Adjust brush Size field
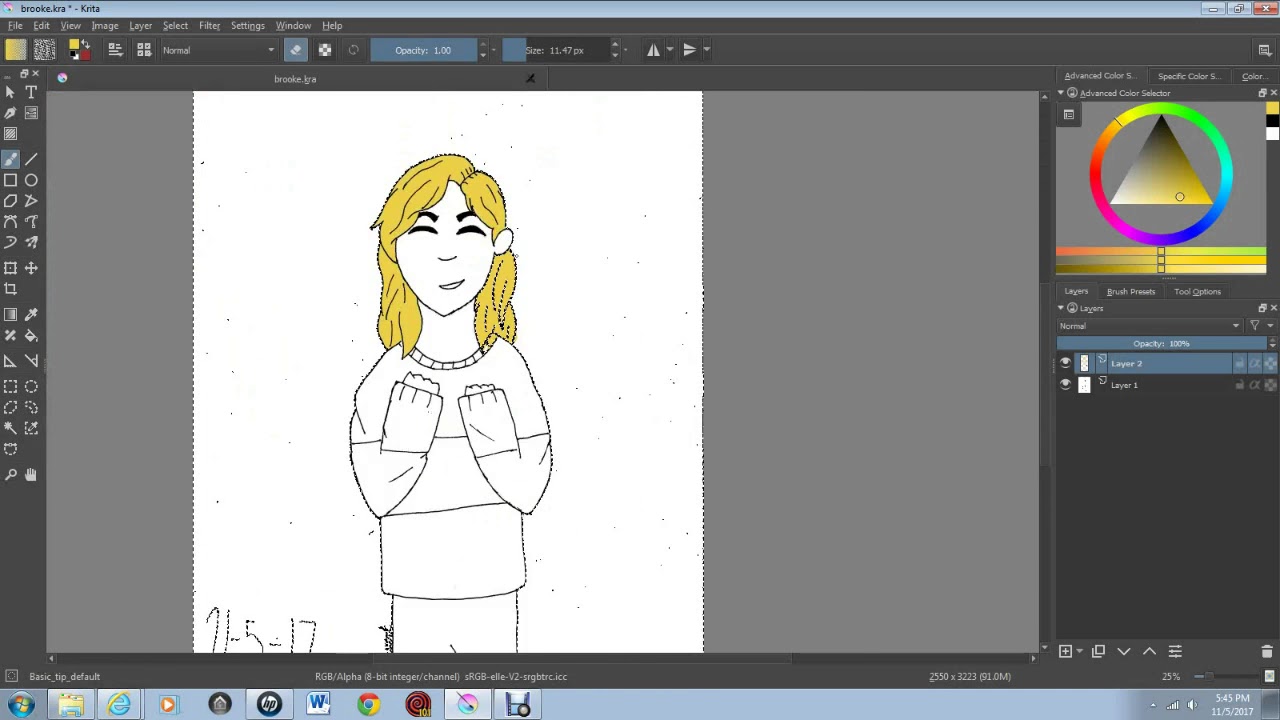This screenshot has width=1280, height=720. coord(555,50)
